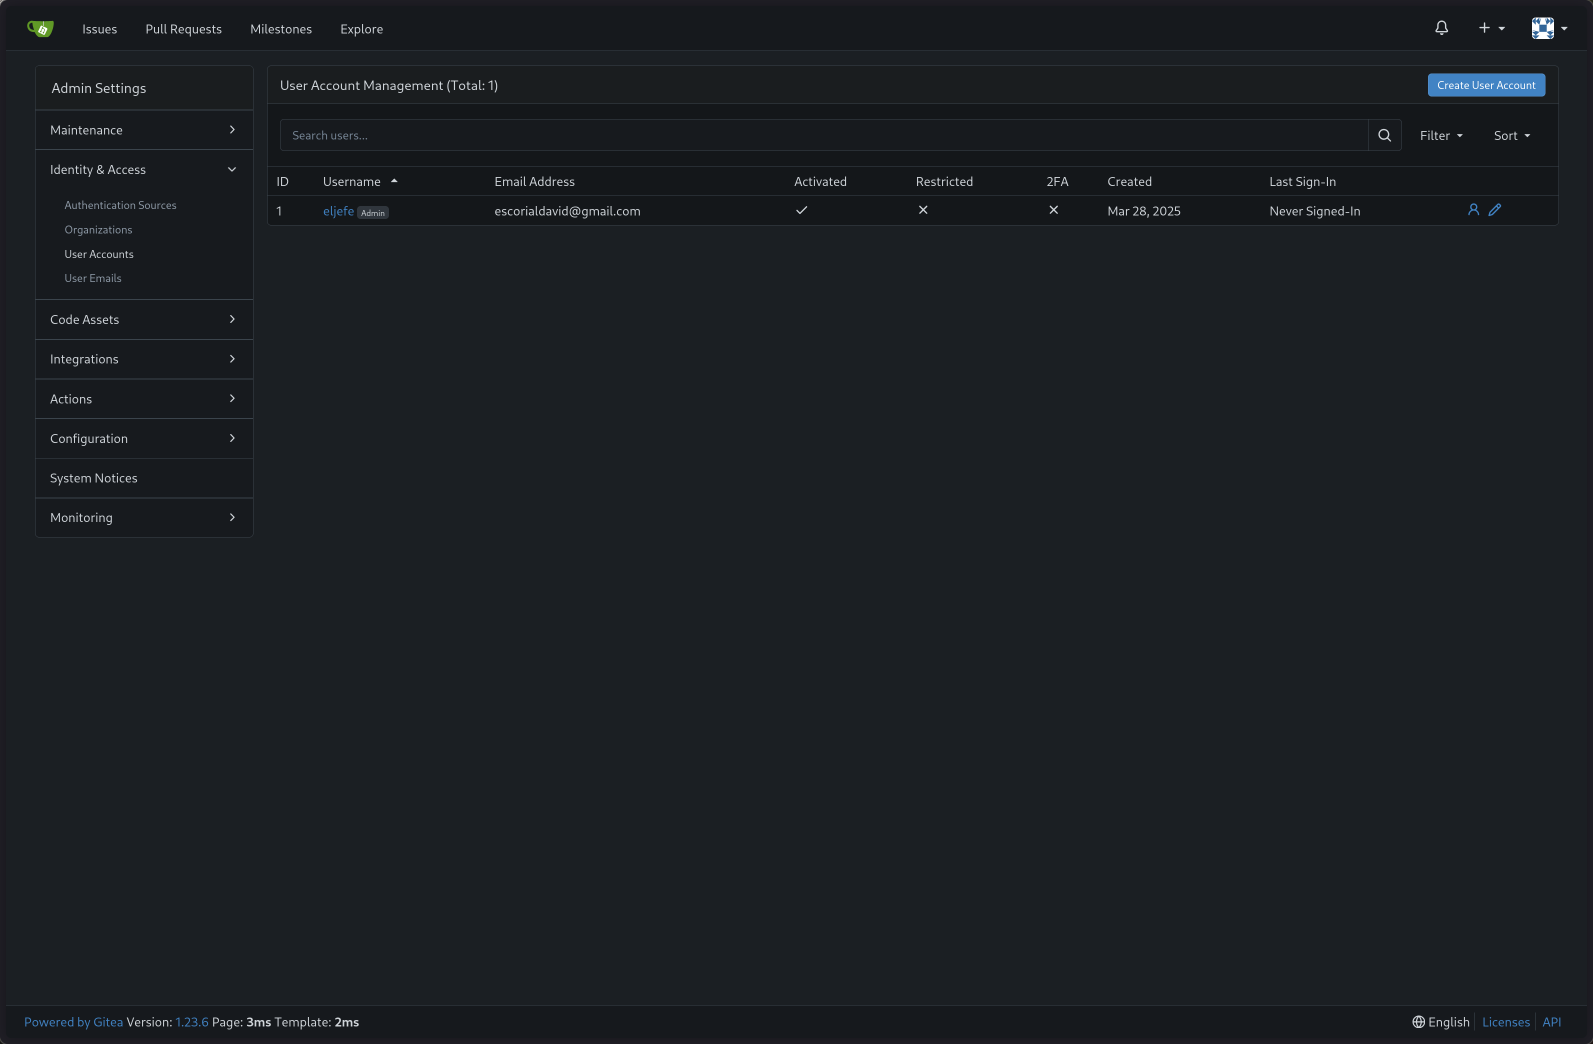
Task: Click the Created date Mar 28, 2025
Action: (1144, 211)
